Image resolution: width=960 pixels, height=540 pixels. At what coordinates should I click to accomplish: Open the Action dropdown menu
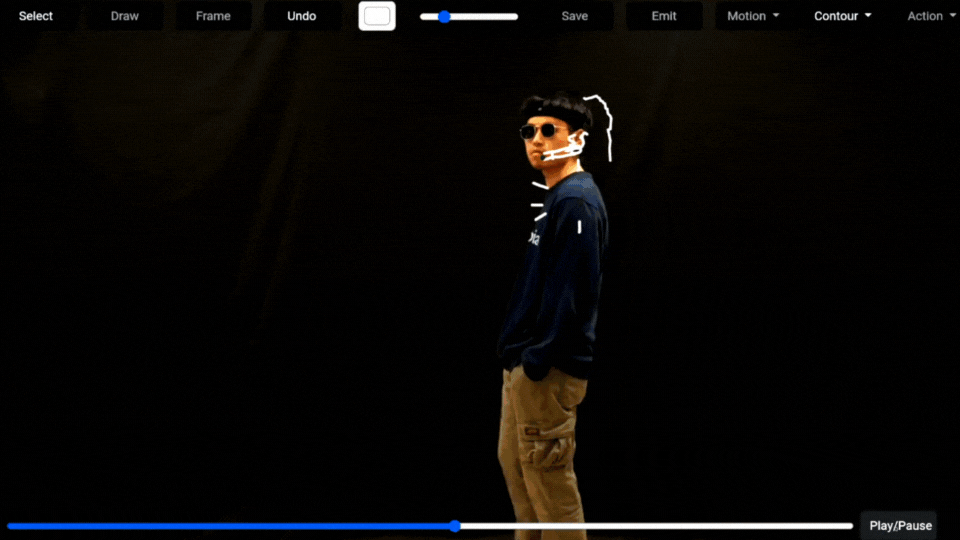coord(931,16)
